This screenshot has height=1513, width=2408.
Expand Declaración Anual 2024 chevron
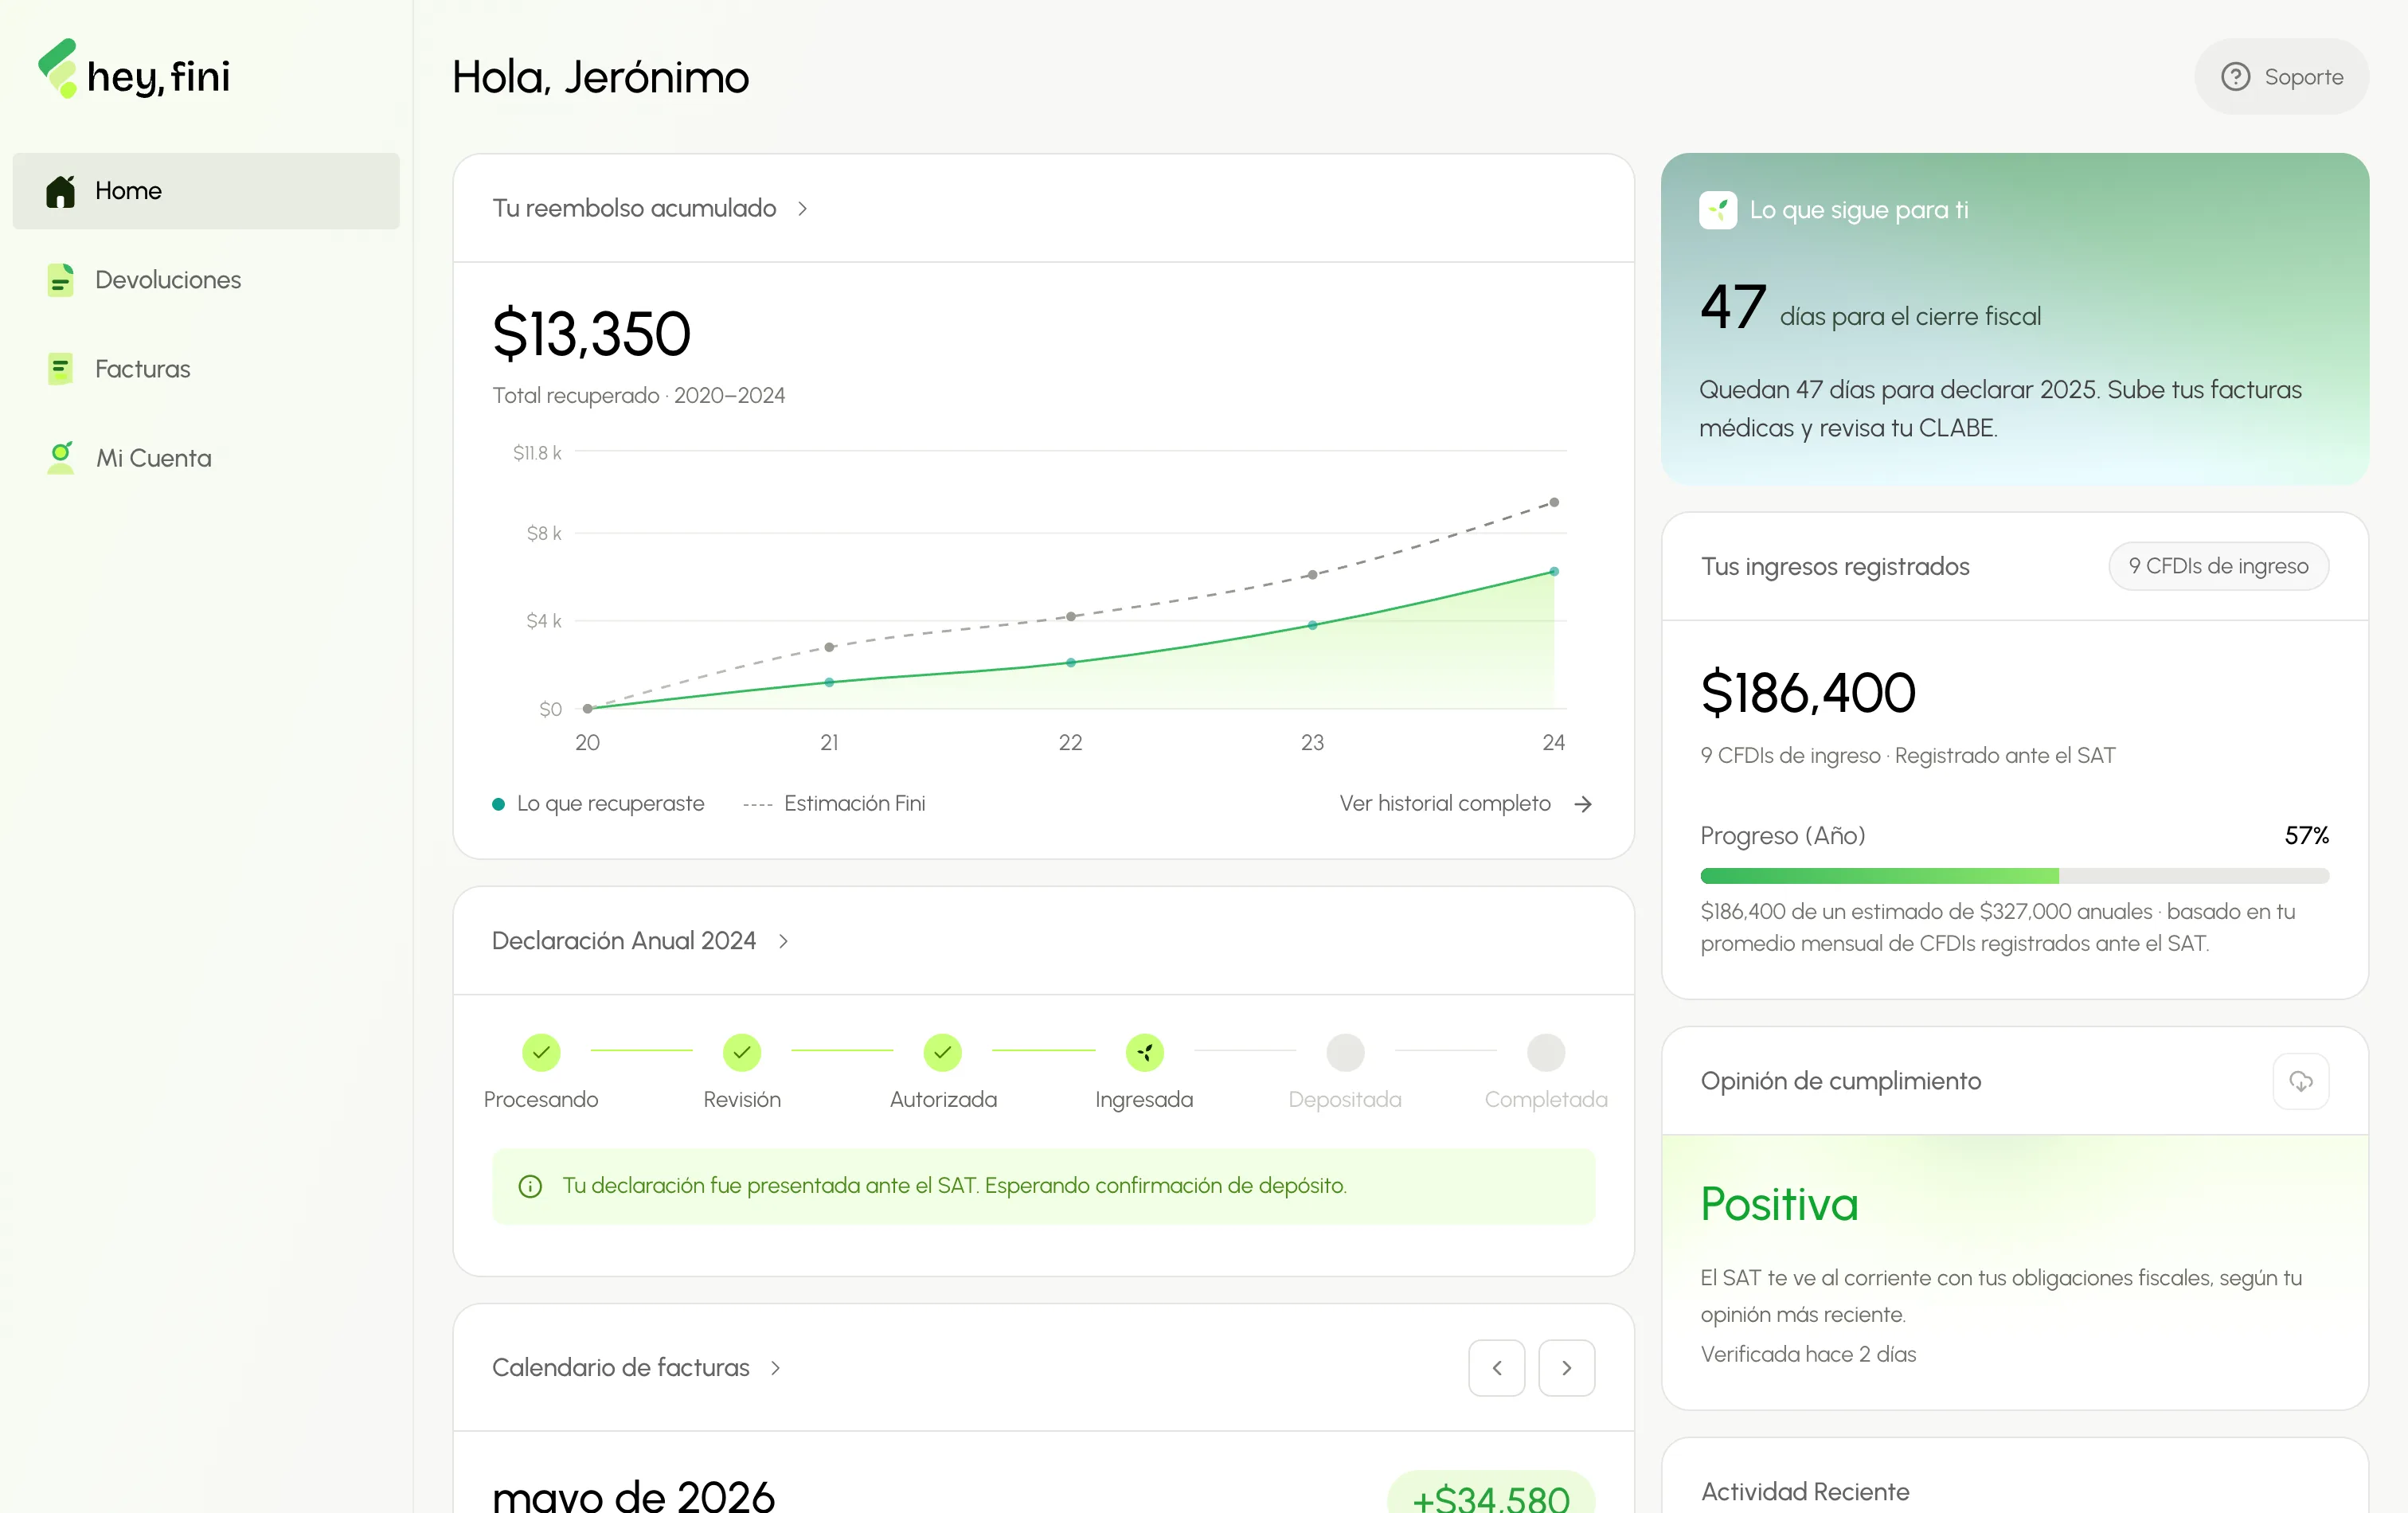783,941
